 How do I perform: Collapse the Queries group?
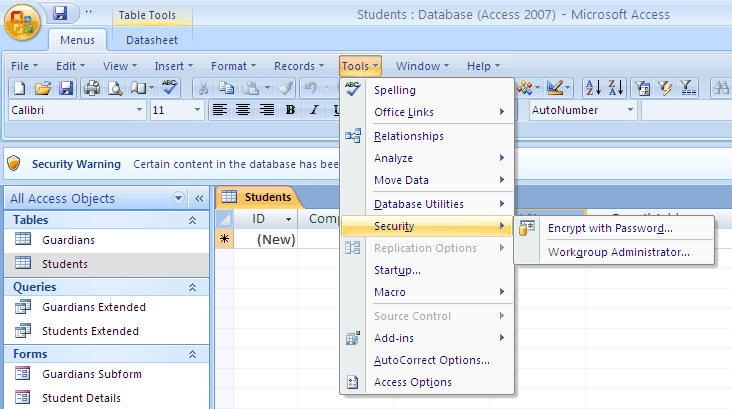coord(192,287)
